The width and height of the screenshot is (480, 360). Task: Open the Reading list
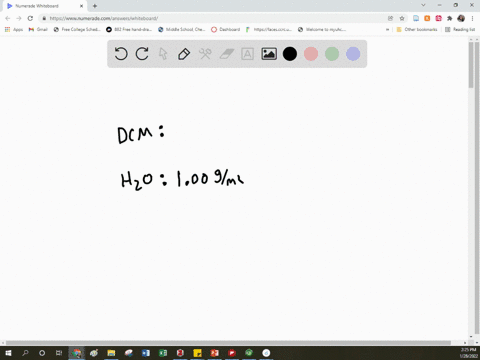[460, 29]
